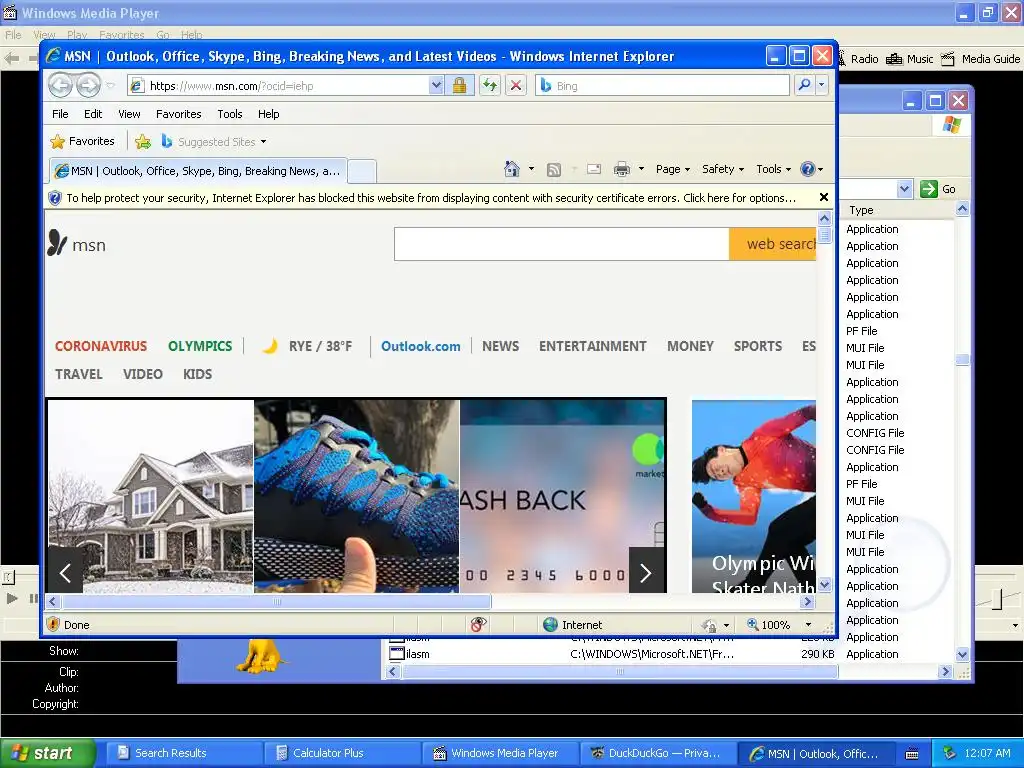Open the Edit menu in Internet Explorer

[93, 114]
